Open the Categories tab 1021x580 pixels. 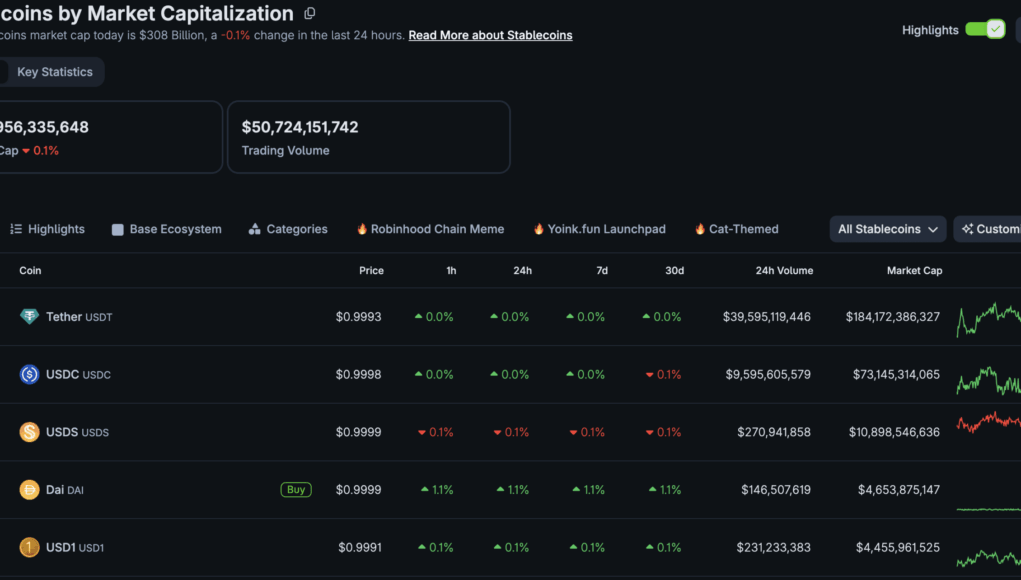tap(288, 229)
